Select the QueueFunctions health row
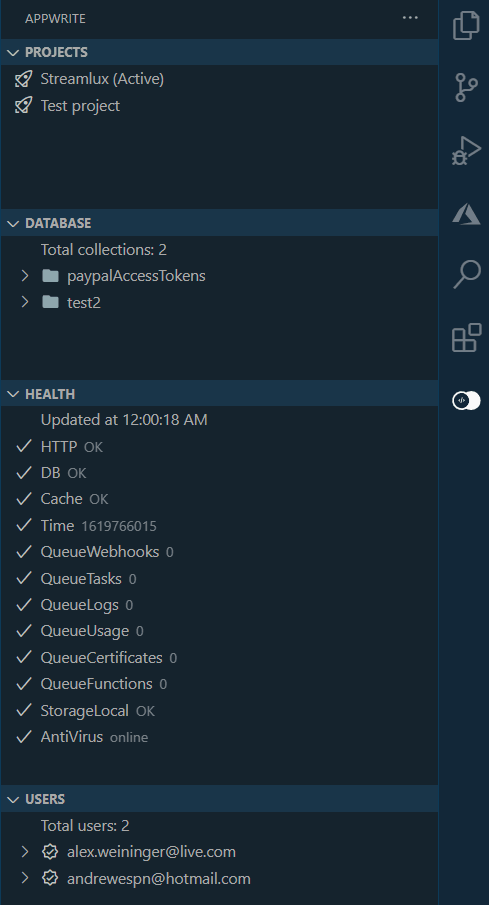 (x=219, y=684)
